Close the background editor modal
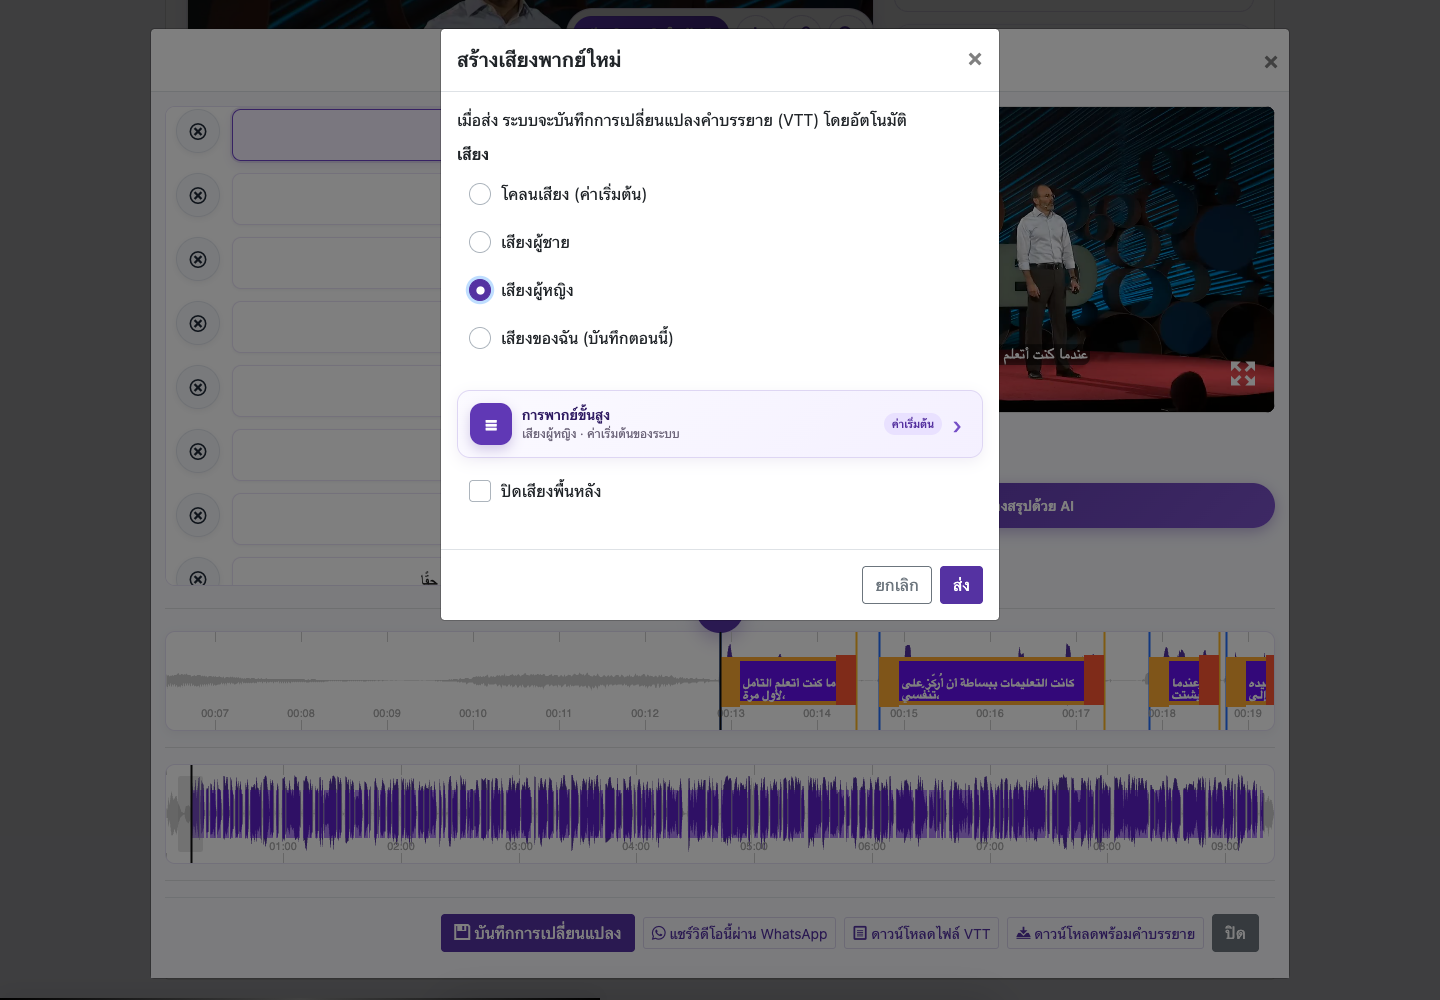The height and width of the screenshot is (1000, 1440). pyautogui.click(x=1271, y=62)
